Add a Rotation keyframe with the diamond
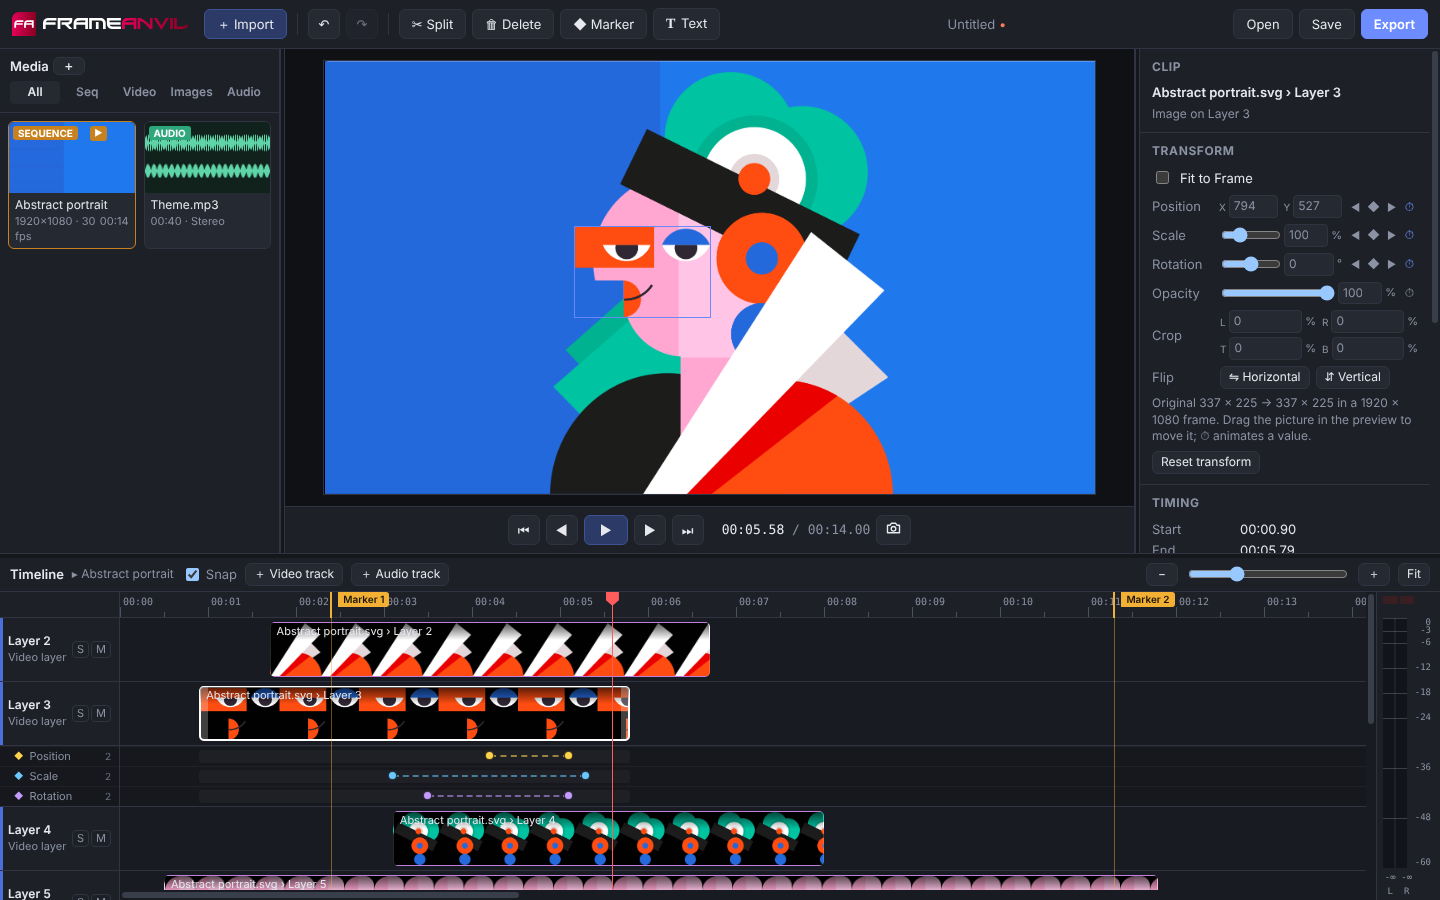This screenshot has width=1440, height=900. click(x=1374, y=265)
